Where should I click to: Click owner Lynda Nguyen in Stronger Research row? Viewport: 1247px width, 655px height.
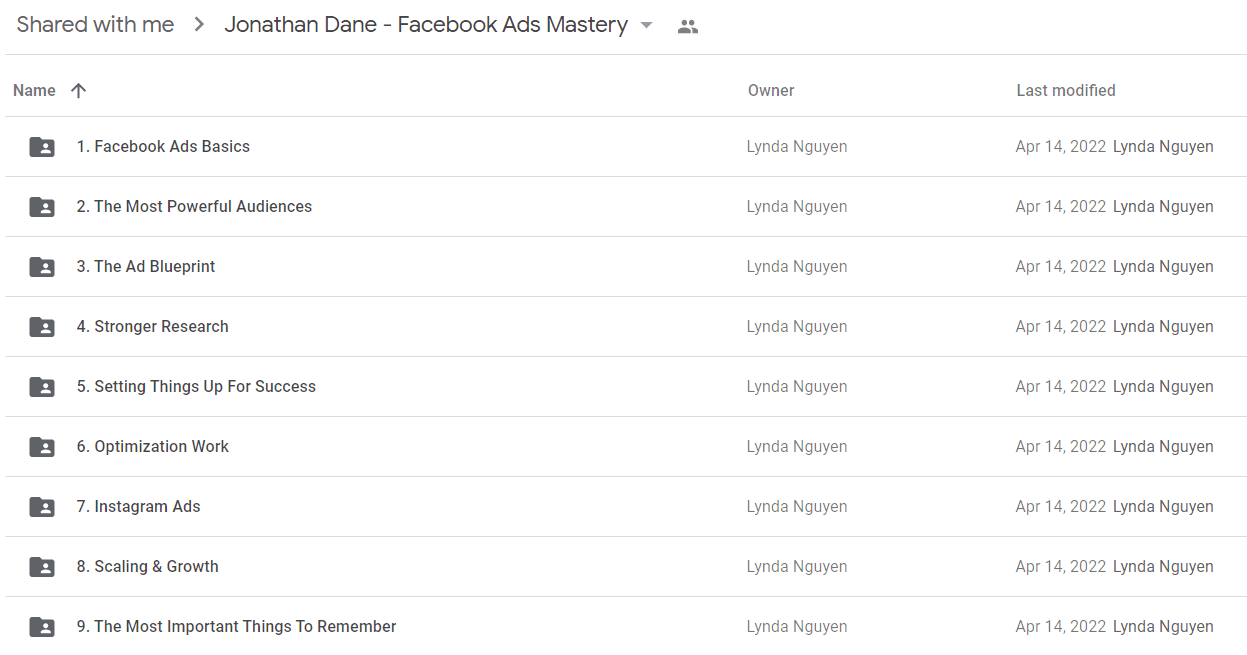tap(797, 326)
